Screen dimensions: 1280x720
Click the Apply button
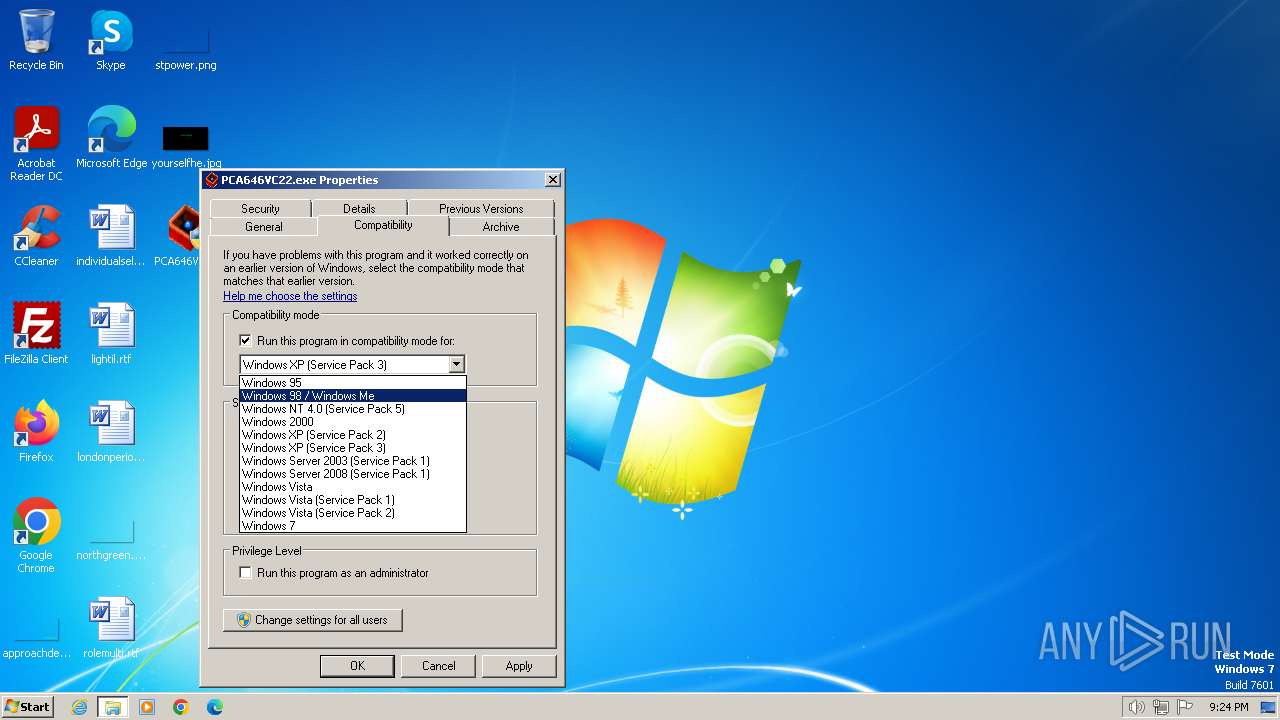[519, 666]
